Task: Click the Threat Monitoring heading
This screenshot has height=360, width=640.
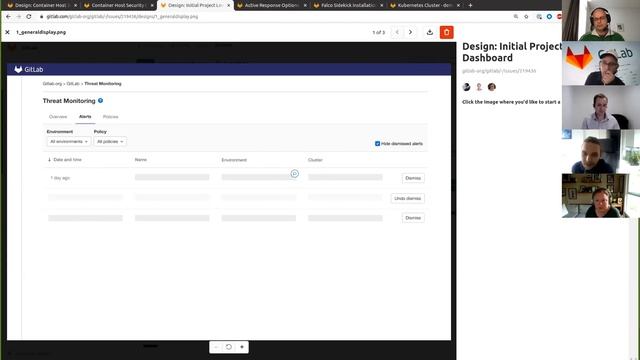Action: pyautogui.click(x=69, y=101)
